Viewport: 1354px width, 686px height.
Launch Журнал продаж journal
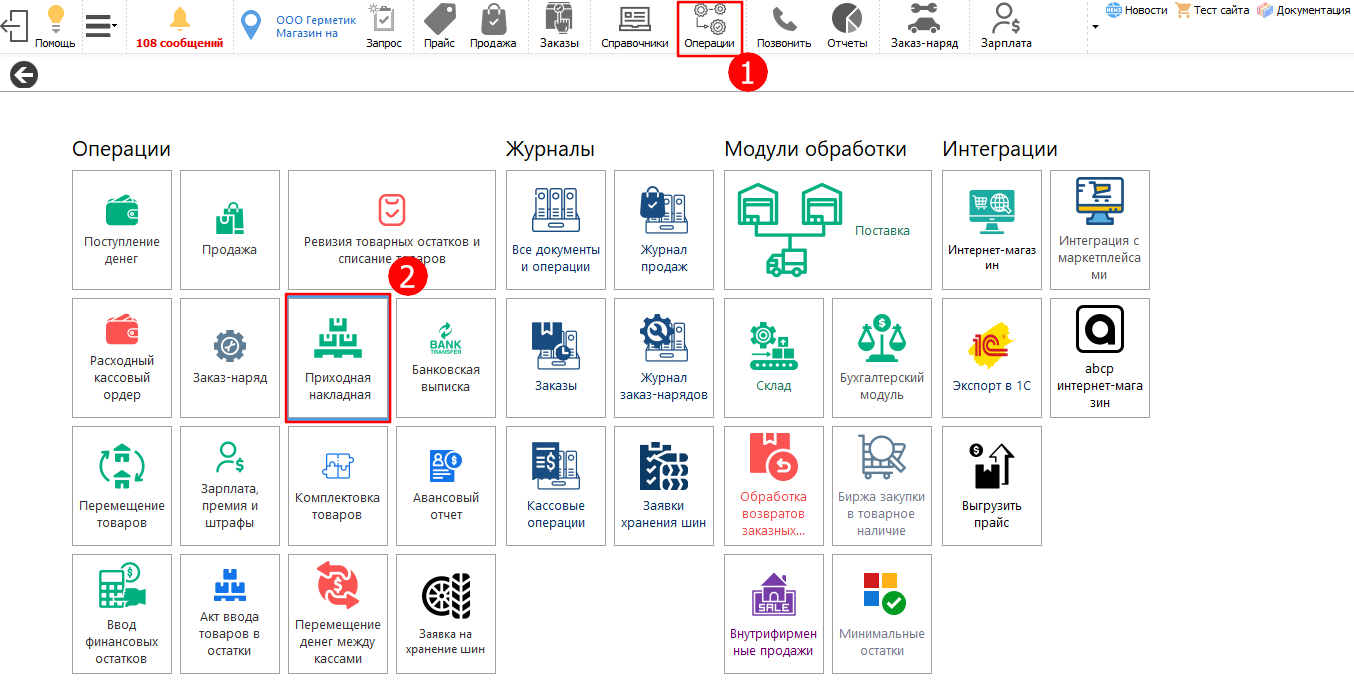pos(663,229)
